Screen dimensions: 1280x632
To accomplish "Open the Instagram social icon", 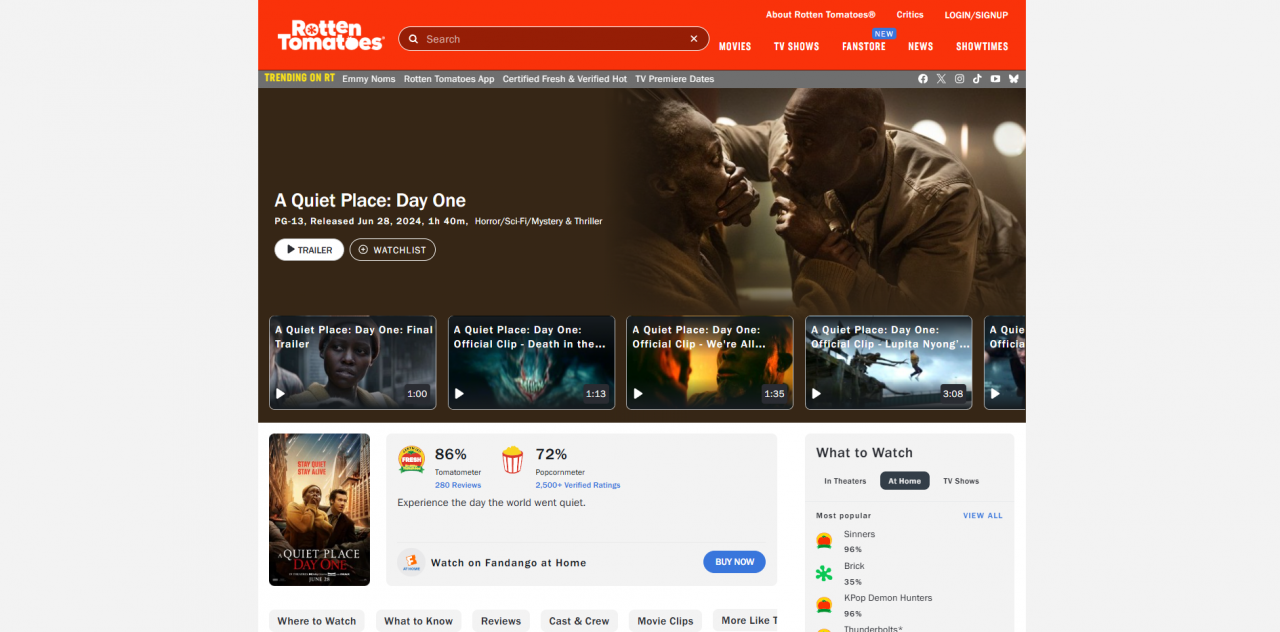I will [x=959, y=79].
